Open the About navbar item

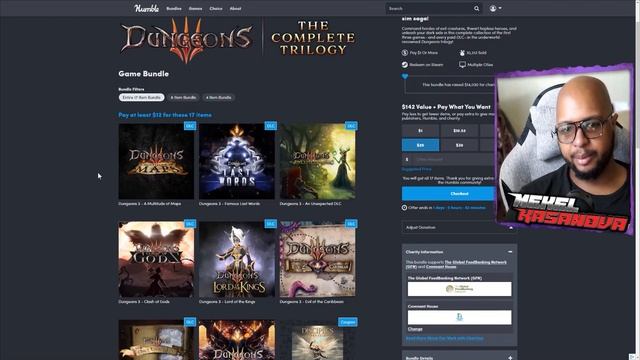click(236, 9)
